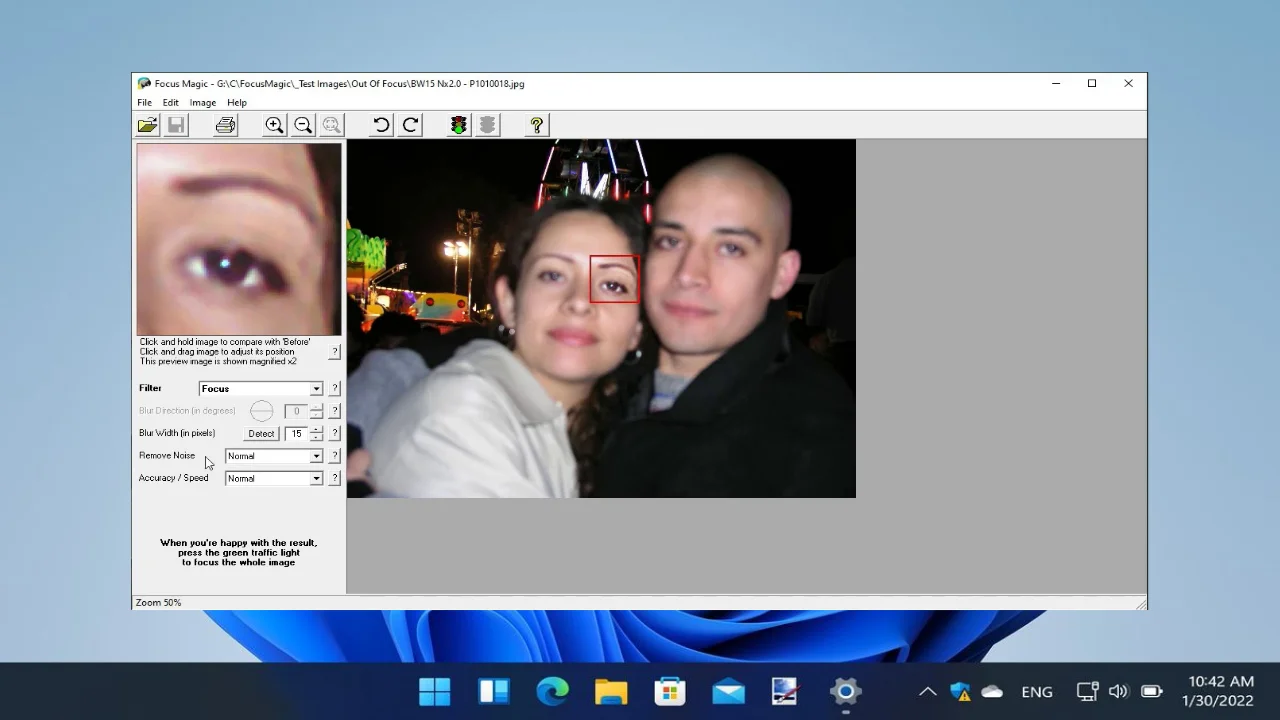This screenshot has height=720, width=1280.
Task: Open the Image menu
Action: click(x=203, y=103)
